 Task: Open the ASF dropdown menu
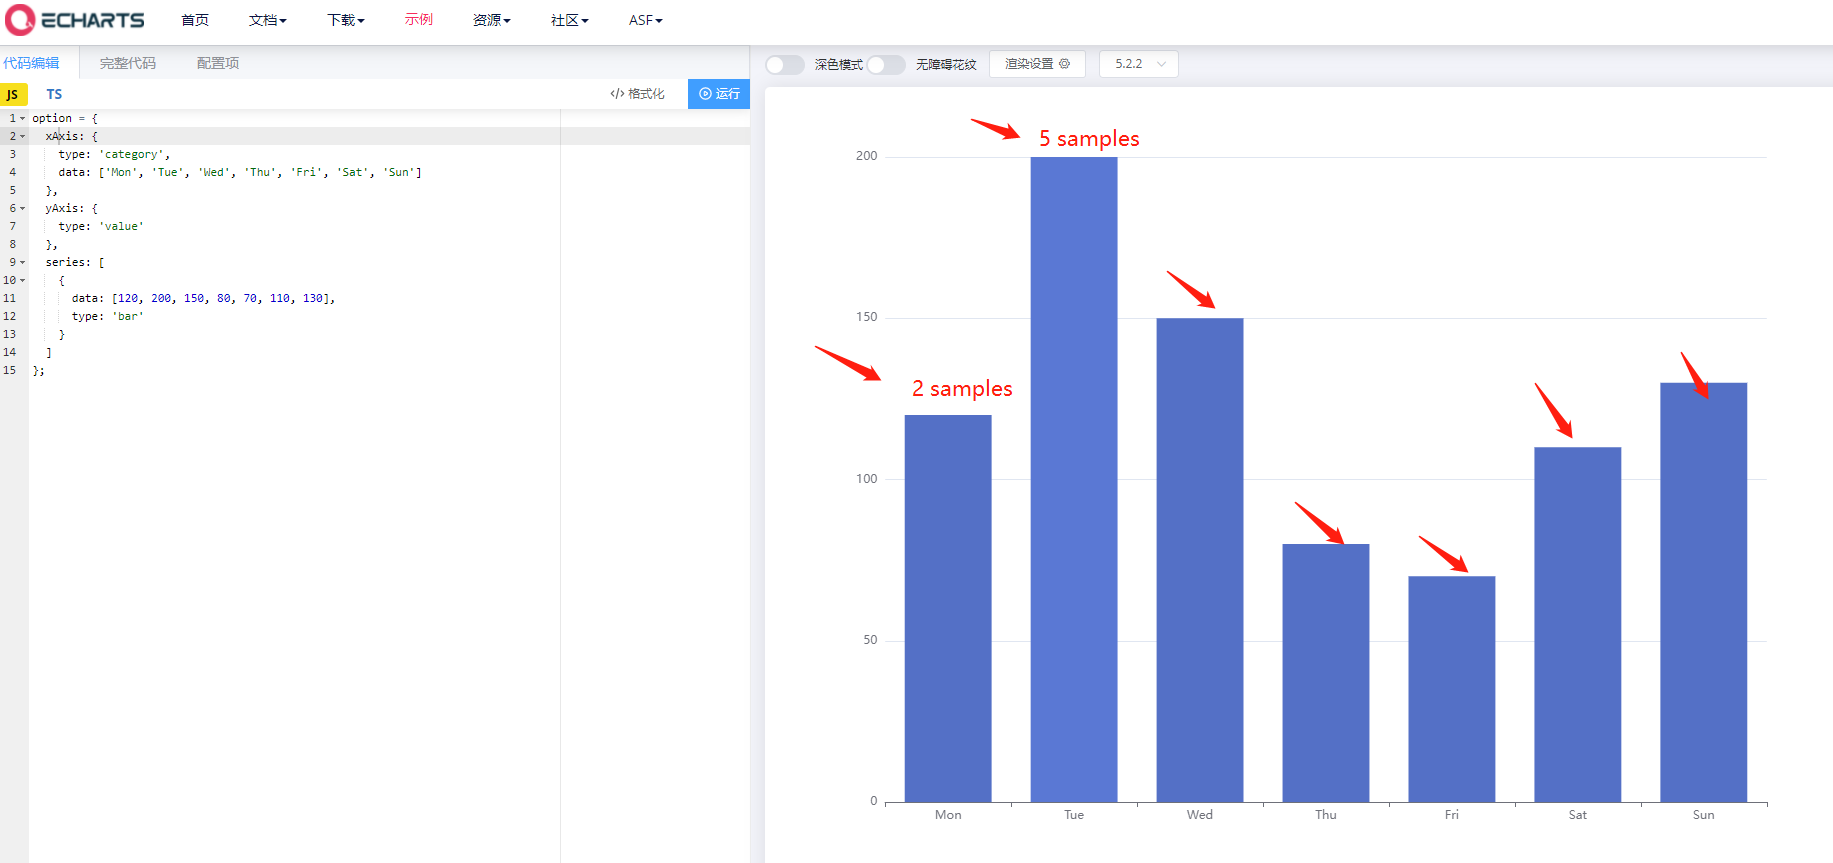pos(646,20)
